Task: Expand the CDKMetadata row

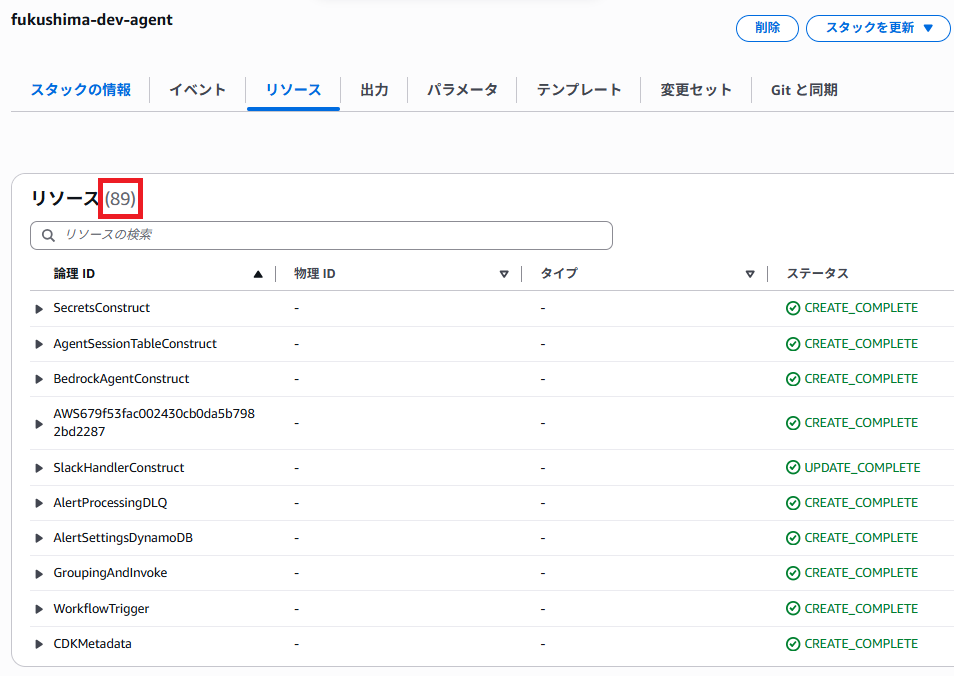Action: click(39, 644)
